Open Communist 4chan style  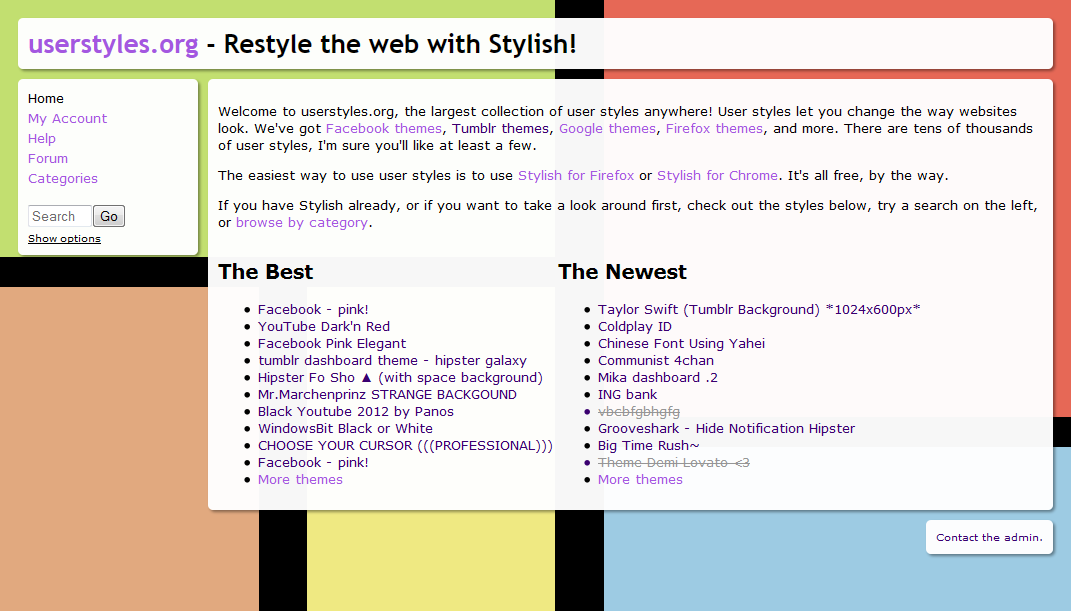[656, 360]
